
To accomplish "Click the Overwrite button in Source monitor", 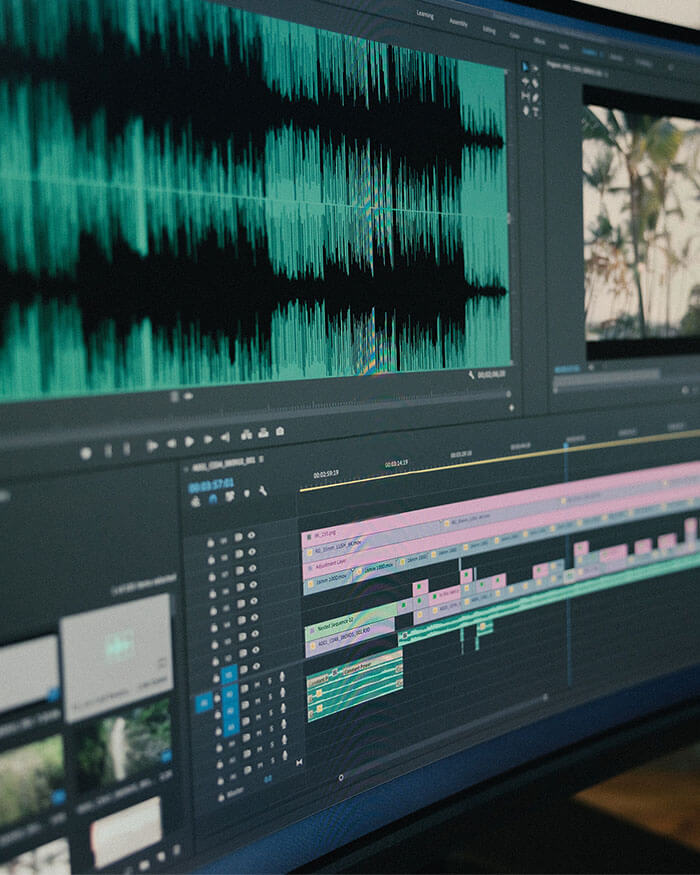I will tap(263, 433).
